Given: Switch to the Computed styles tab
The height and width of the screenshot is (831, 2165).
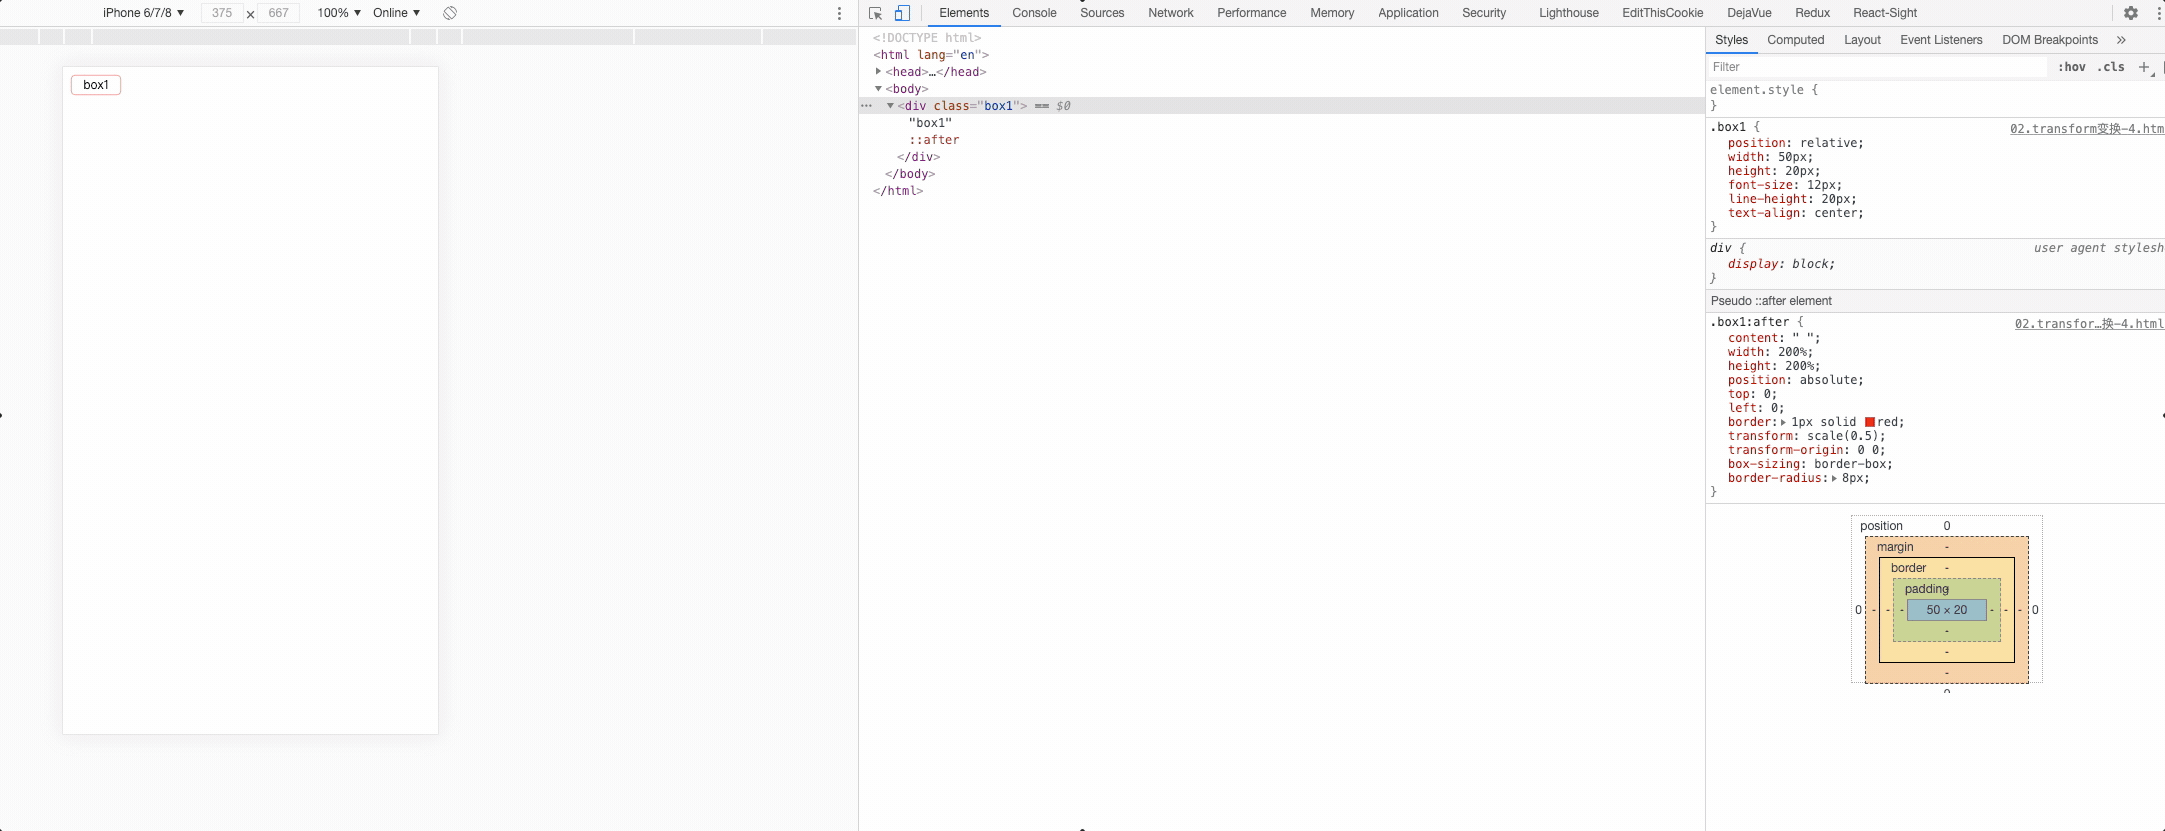Looking at the screenshot, I should click(x=1795, y=40).
